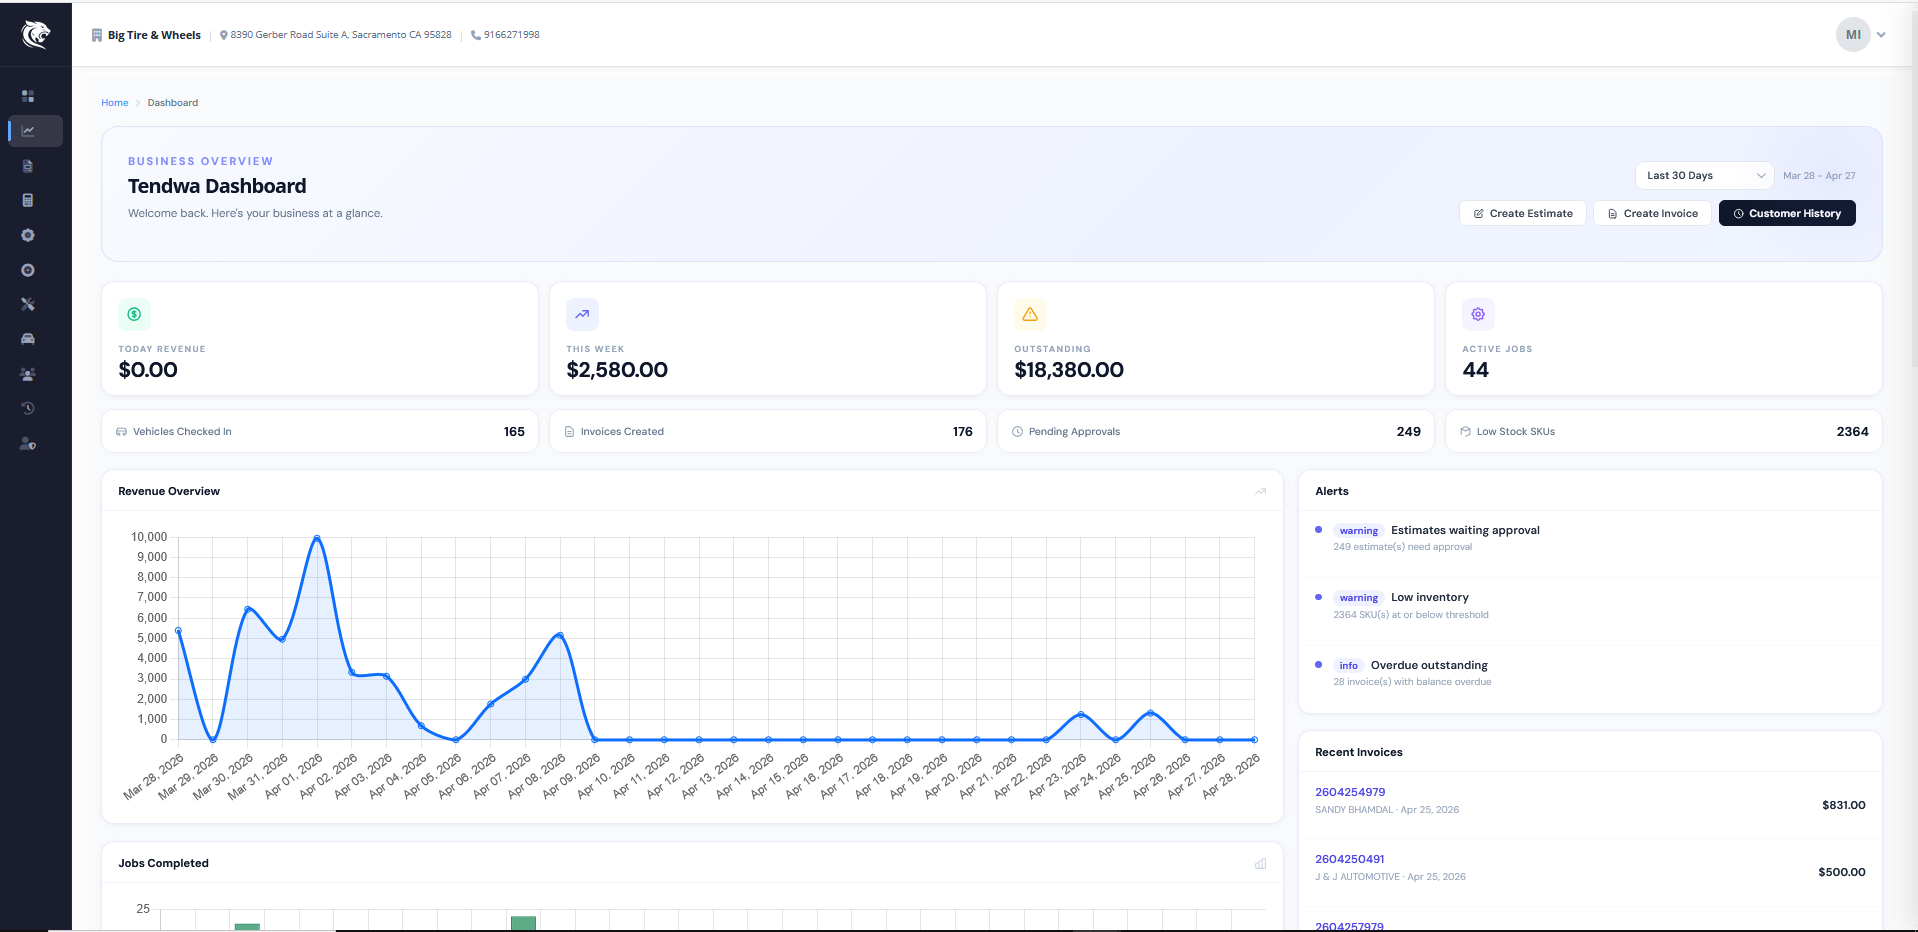Click the Jobs Completed heading
The width and height of the screenshot is (1918, 932).
click(x=163, y=863)
